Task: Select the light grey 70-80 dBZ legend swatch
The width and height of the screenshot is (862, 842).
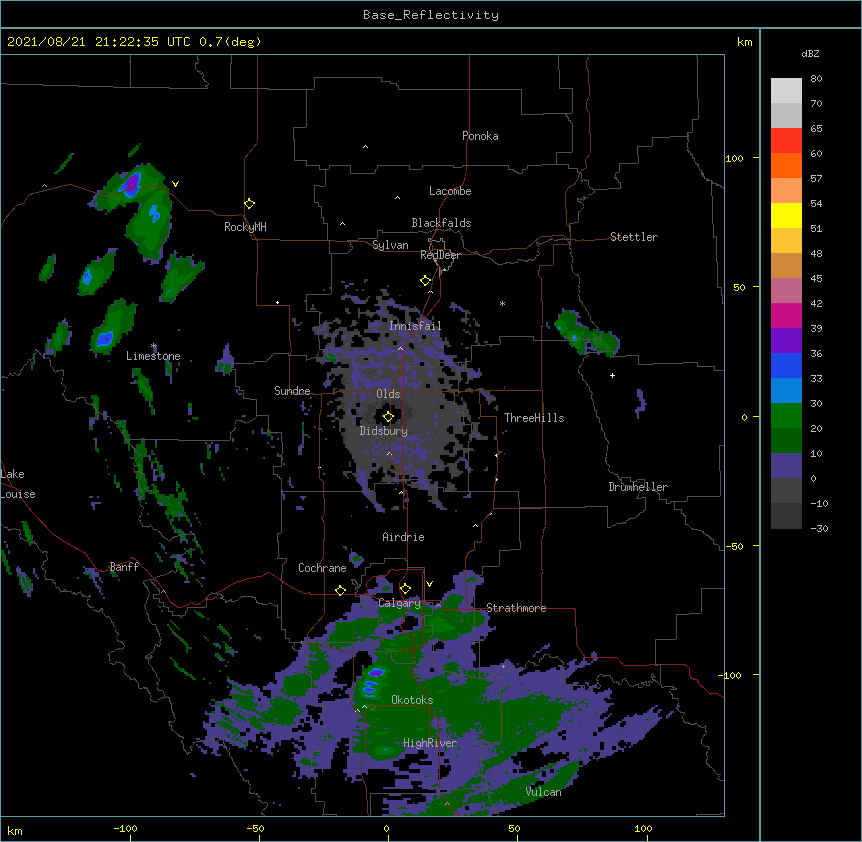Action: pyautogui.click(x=786, y=91)
